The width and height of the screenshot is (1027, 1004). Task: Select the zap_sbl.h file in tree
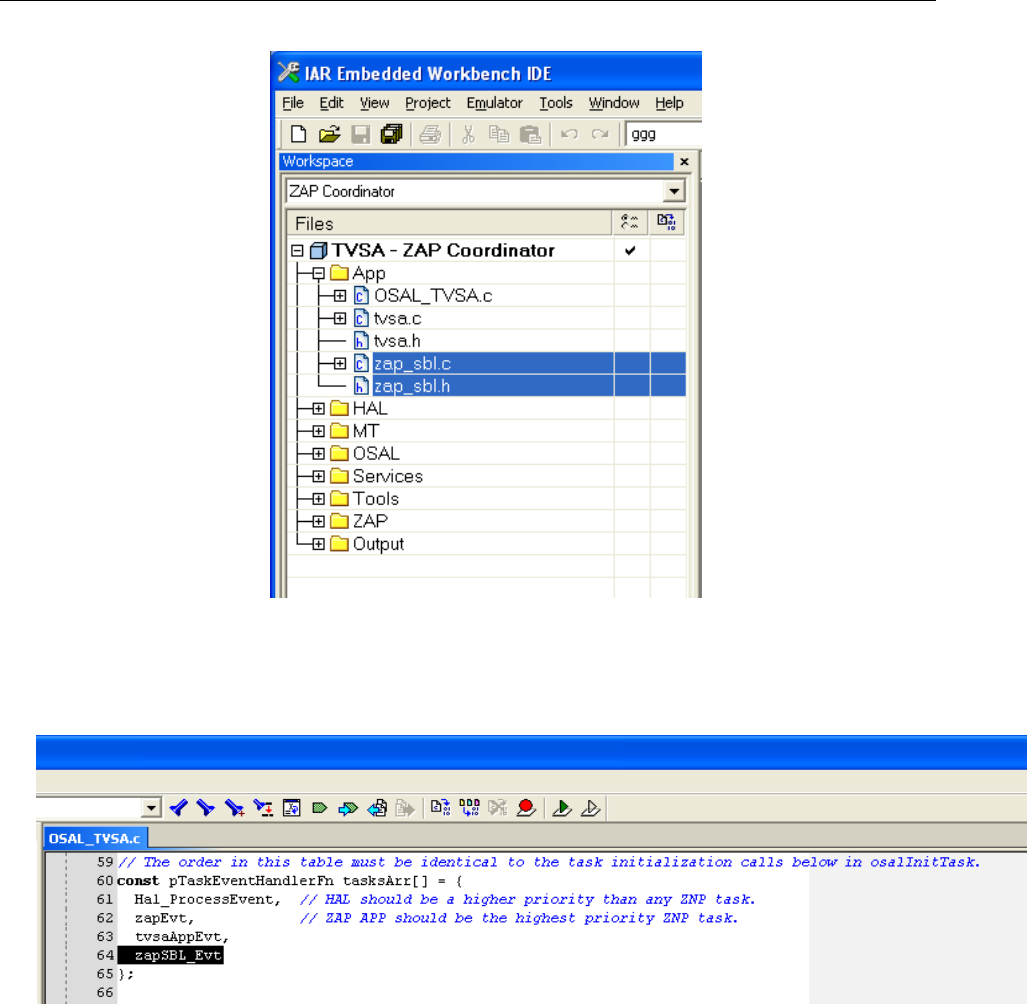click(x=412, y=386)
